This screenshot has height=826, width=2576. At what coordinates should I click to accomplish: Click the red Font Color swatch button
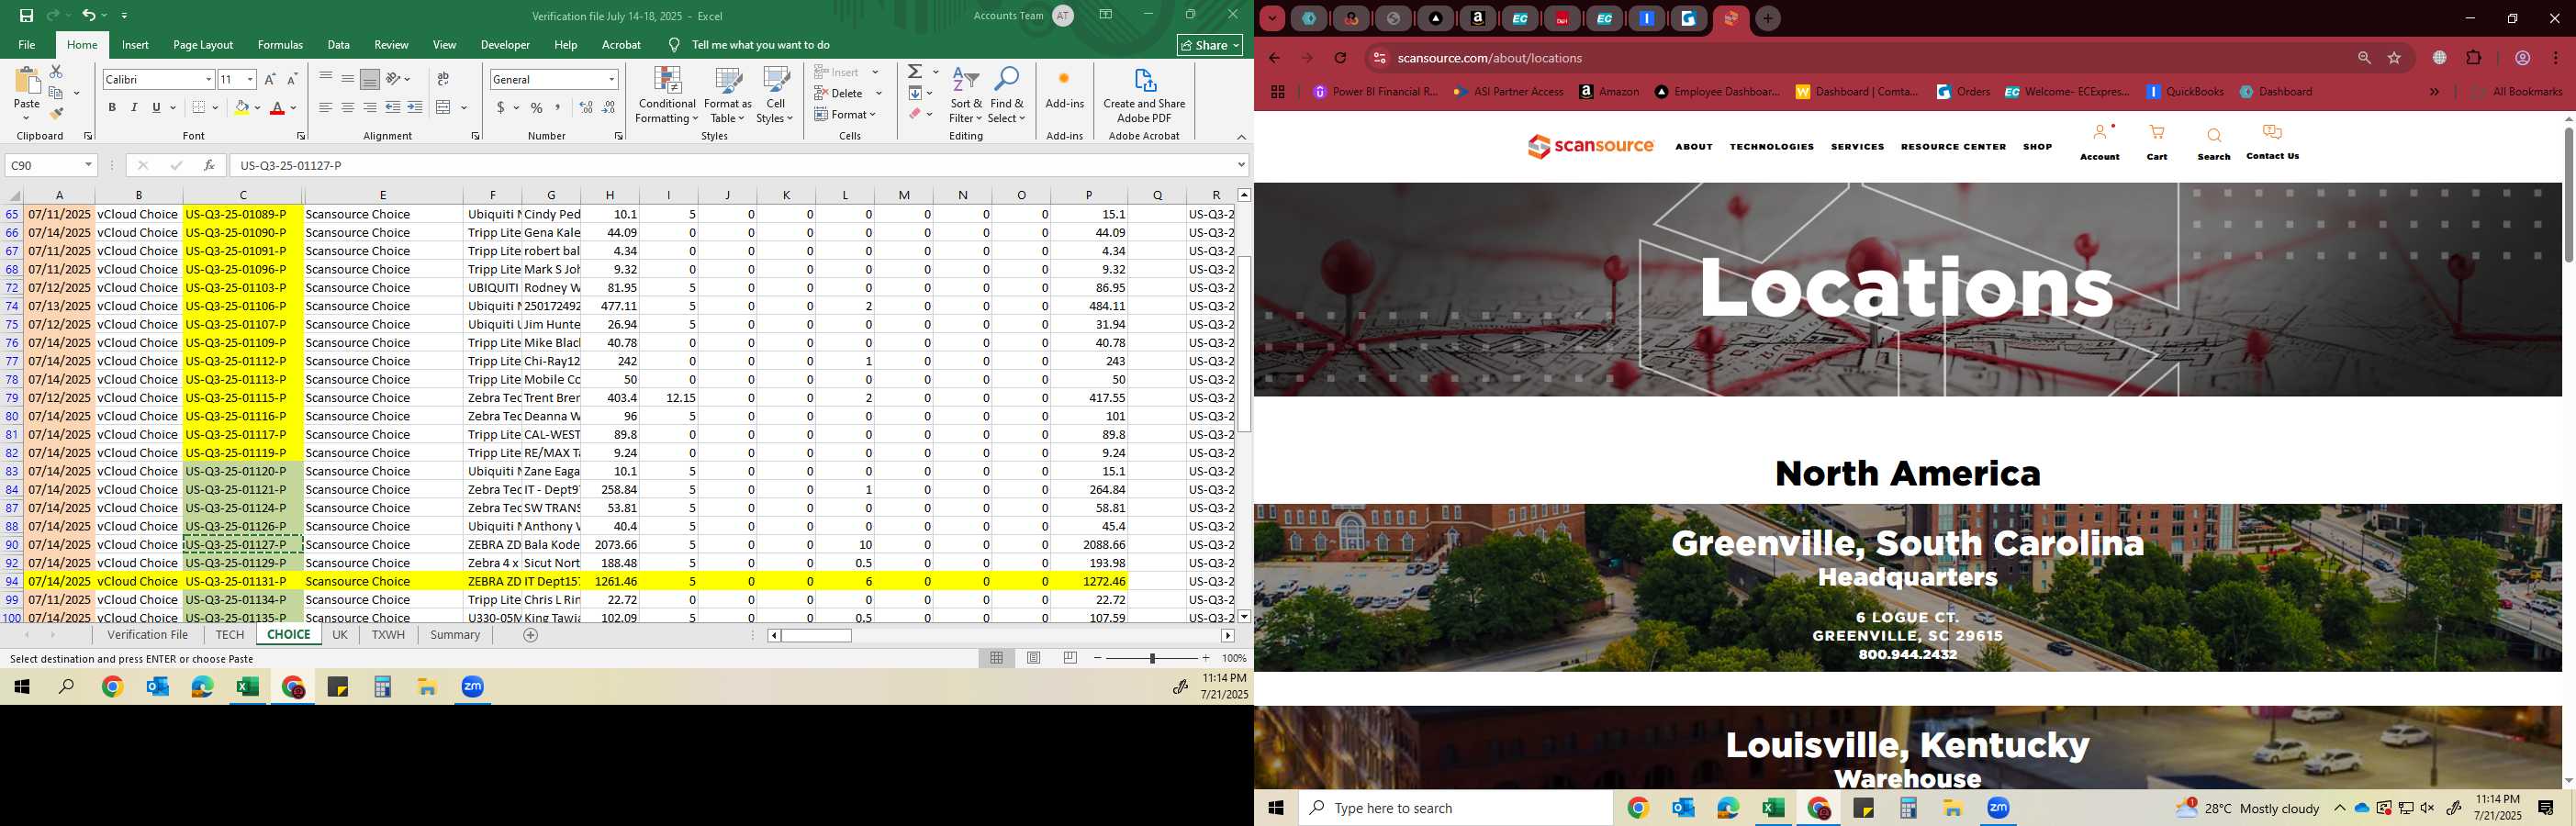(279, 107)
